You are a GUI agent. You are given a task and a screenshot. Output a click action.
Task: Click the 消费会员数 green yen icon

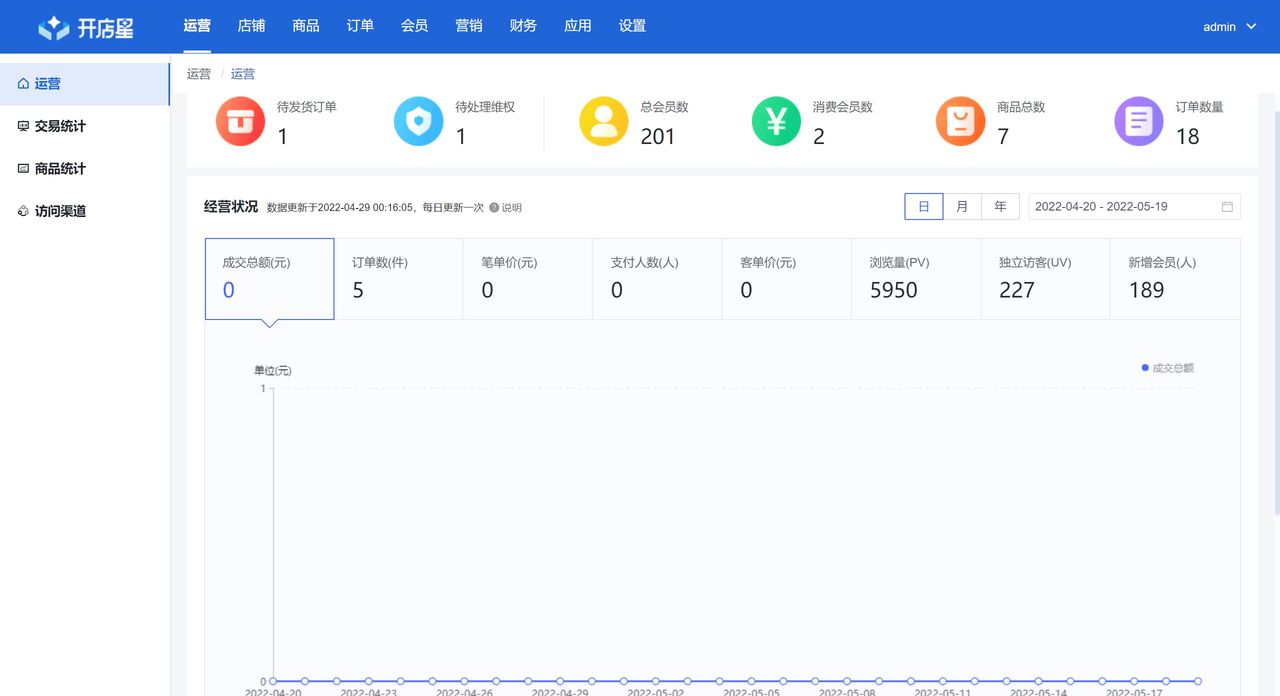coord(776,120)
